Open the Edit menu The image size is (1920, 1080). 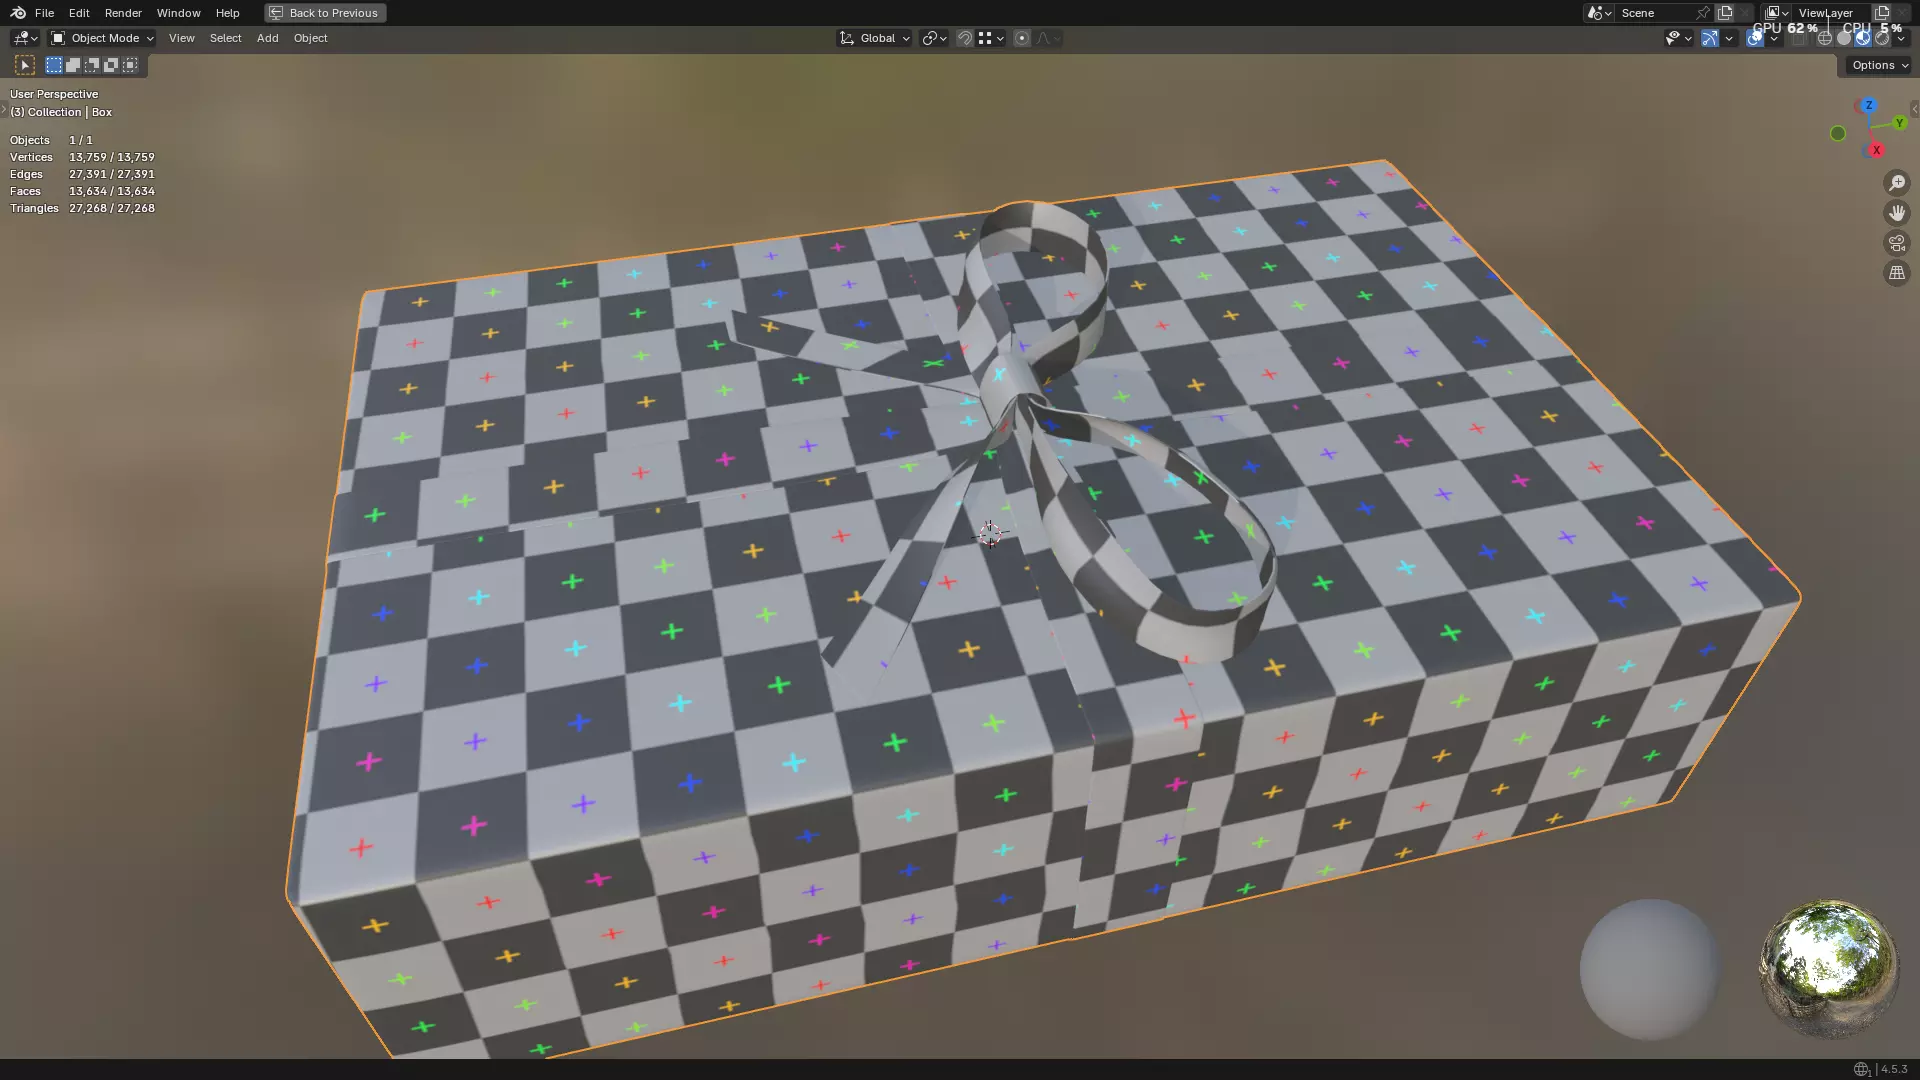point(79,13)
